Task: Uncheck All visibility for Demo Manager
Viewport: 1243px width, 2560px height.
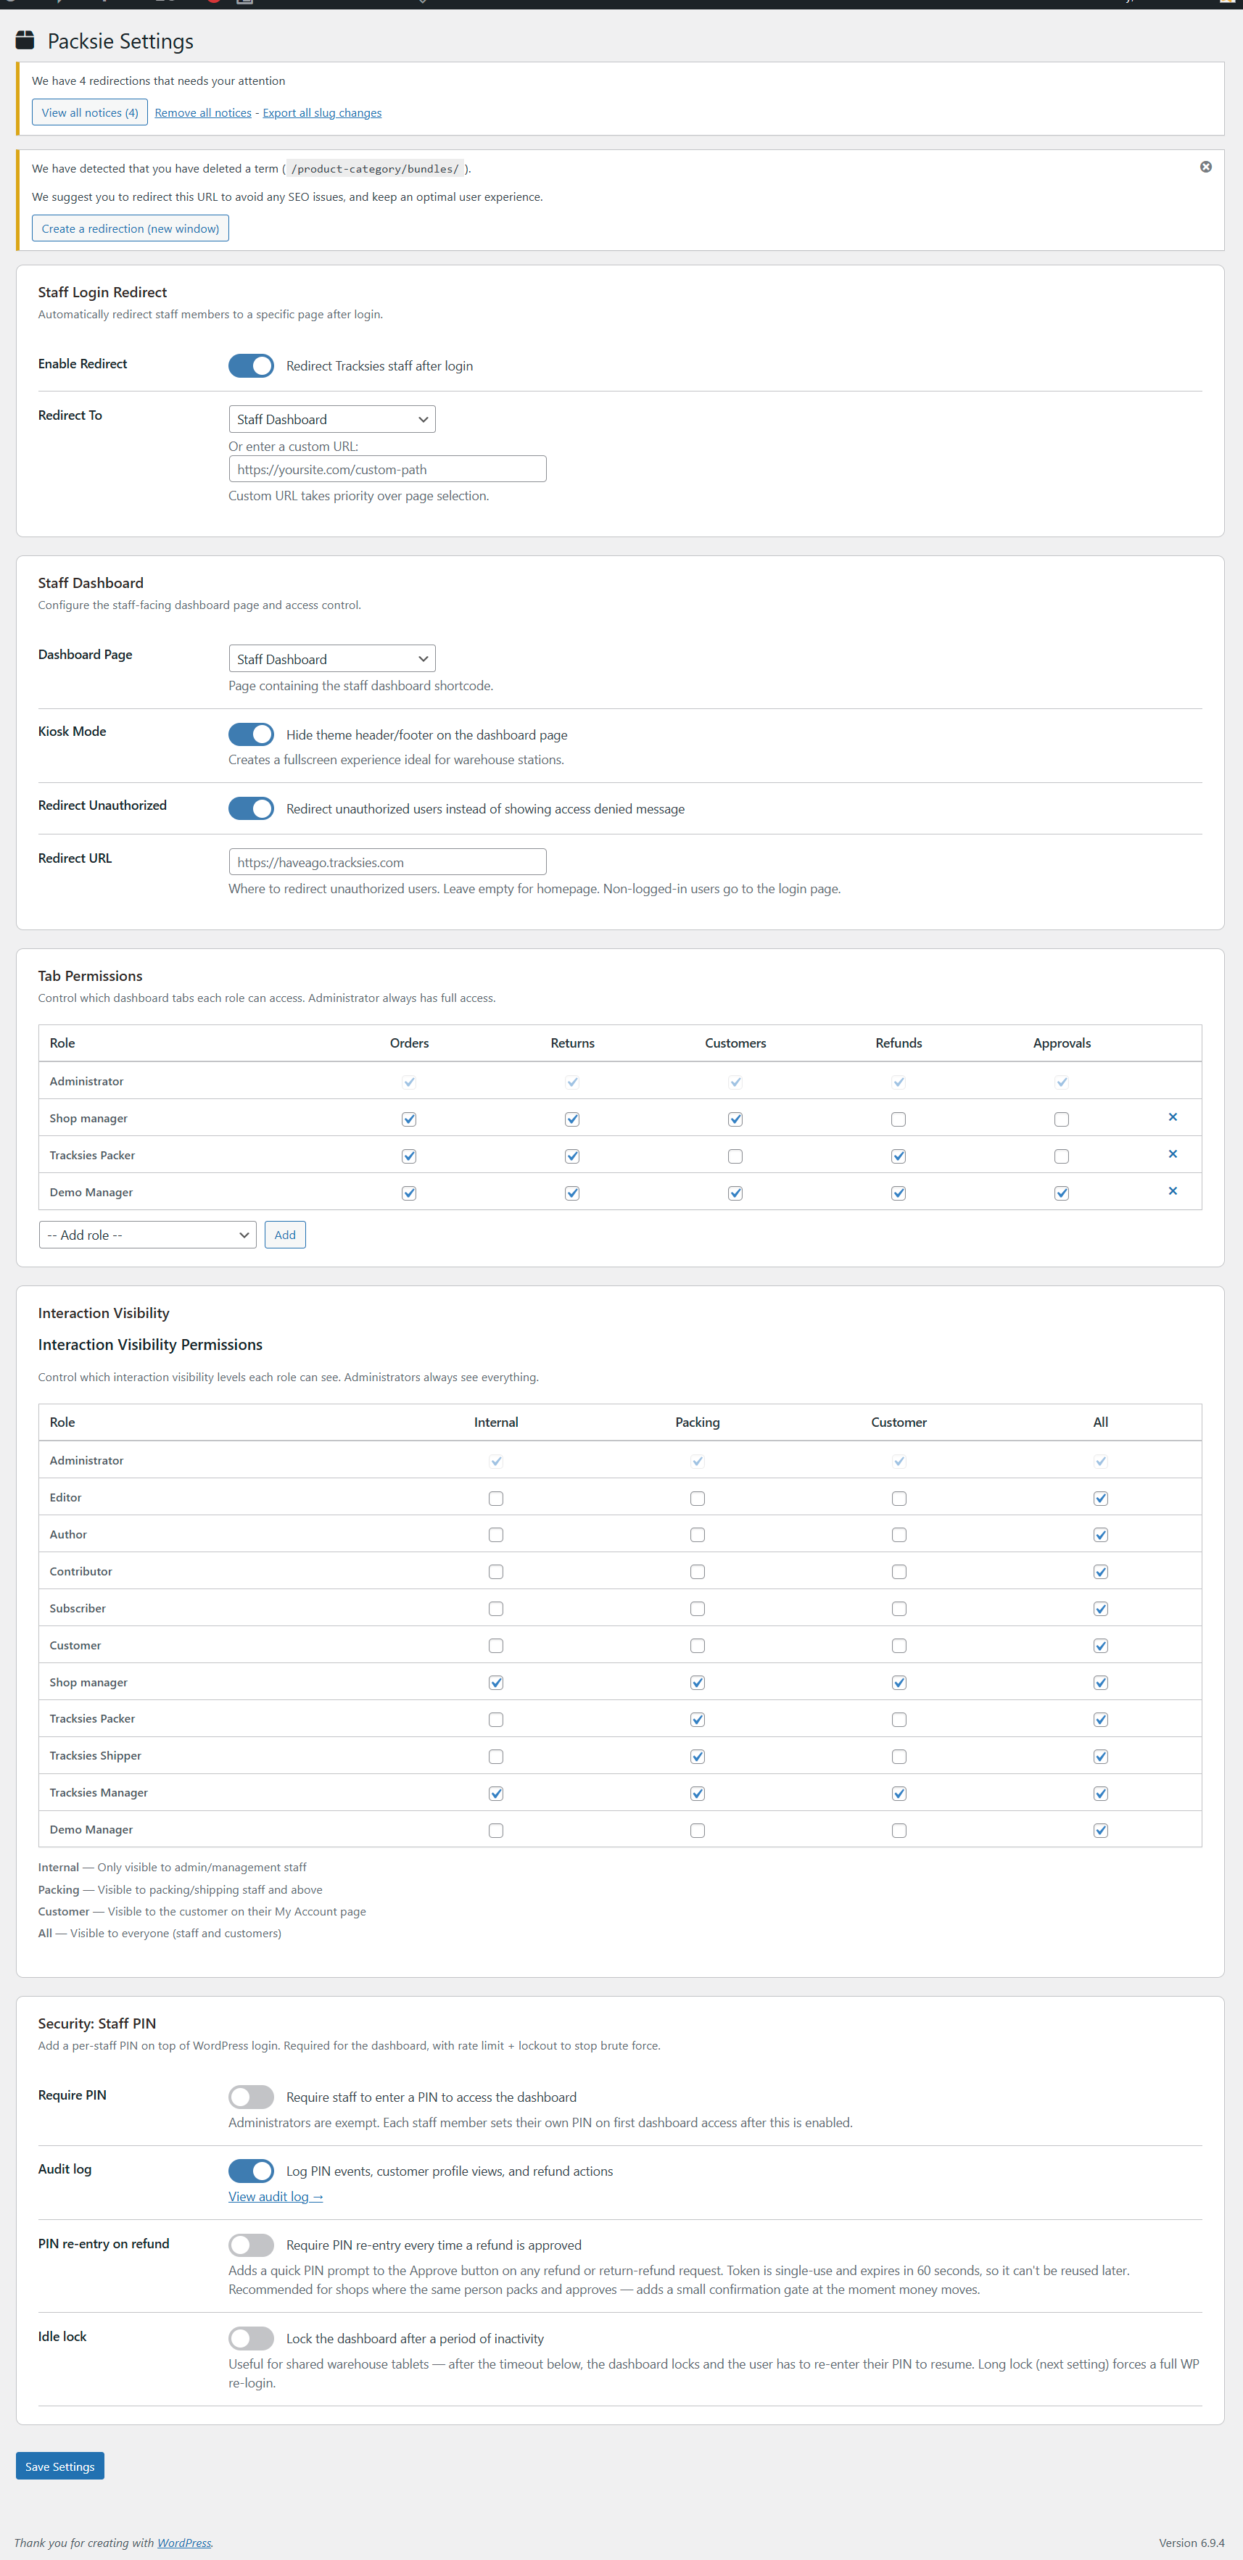Action: click(1100, 1830)
